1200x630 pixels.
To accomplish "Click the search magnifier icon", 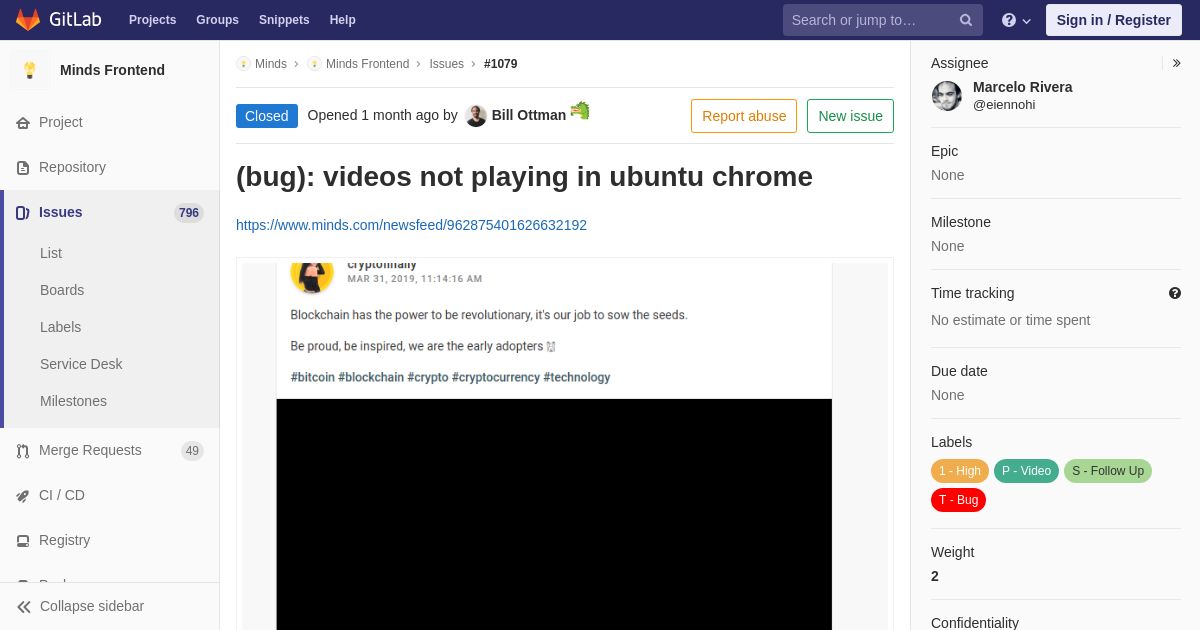I will [x=966, y=20].
